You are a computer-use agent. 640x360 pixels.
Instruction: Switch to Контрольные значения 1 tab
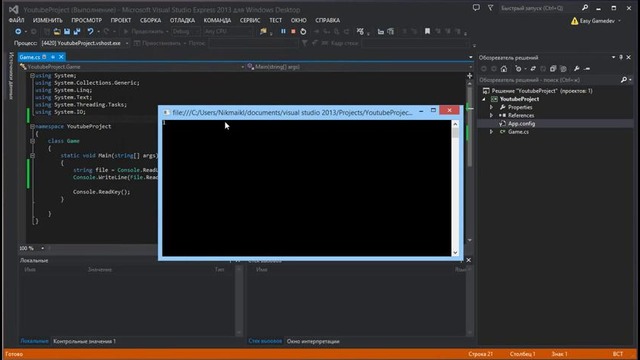(84, 341)
